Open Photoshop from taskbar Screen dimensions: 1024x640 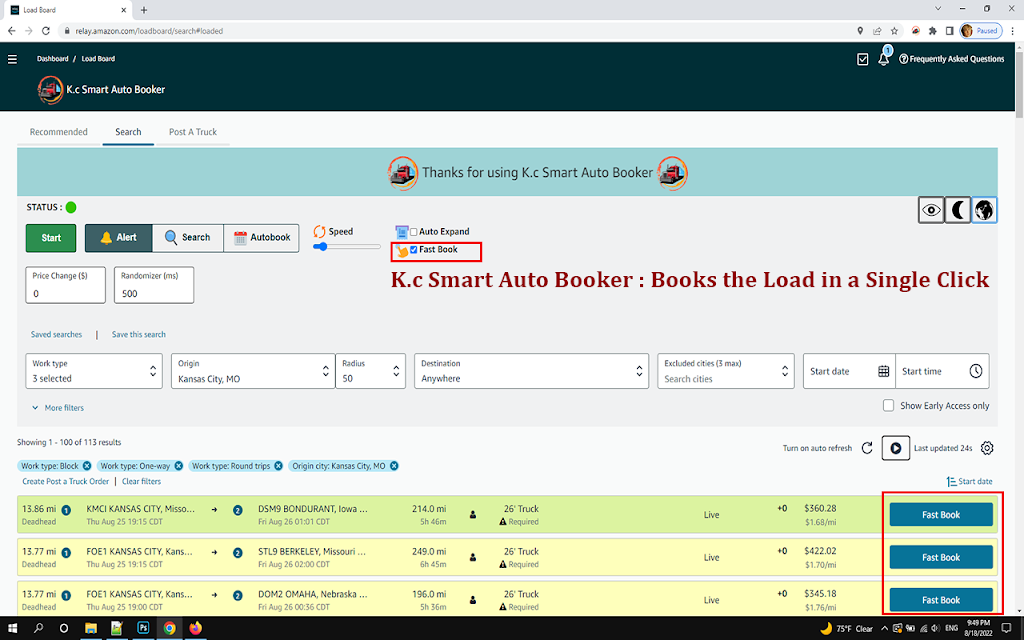[143, 628]
